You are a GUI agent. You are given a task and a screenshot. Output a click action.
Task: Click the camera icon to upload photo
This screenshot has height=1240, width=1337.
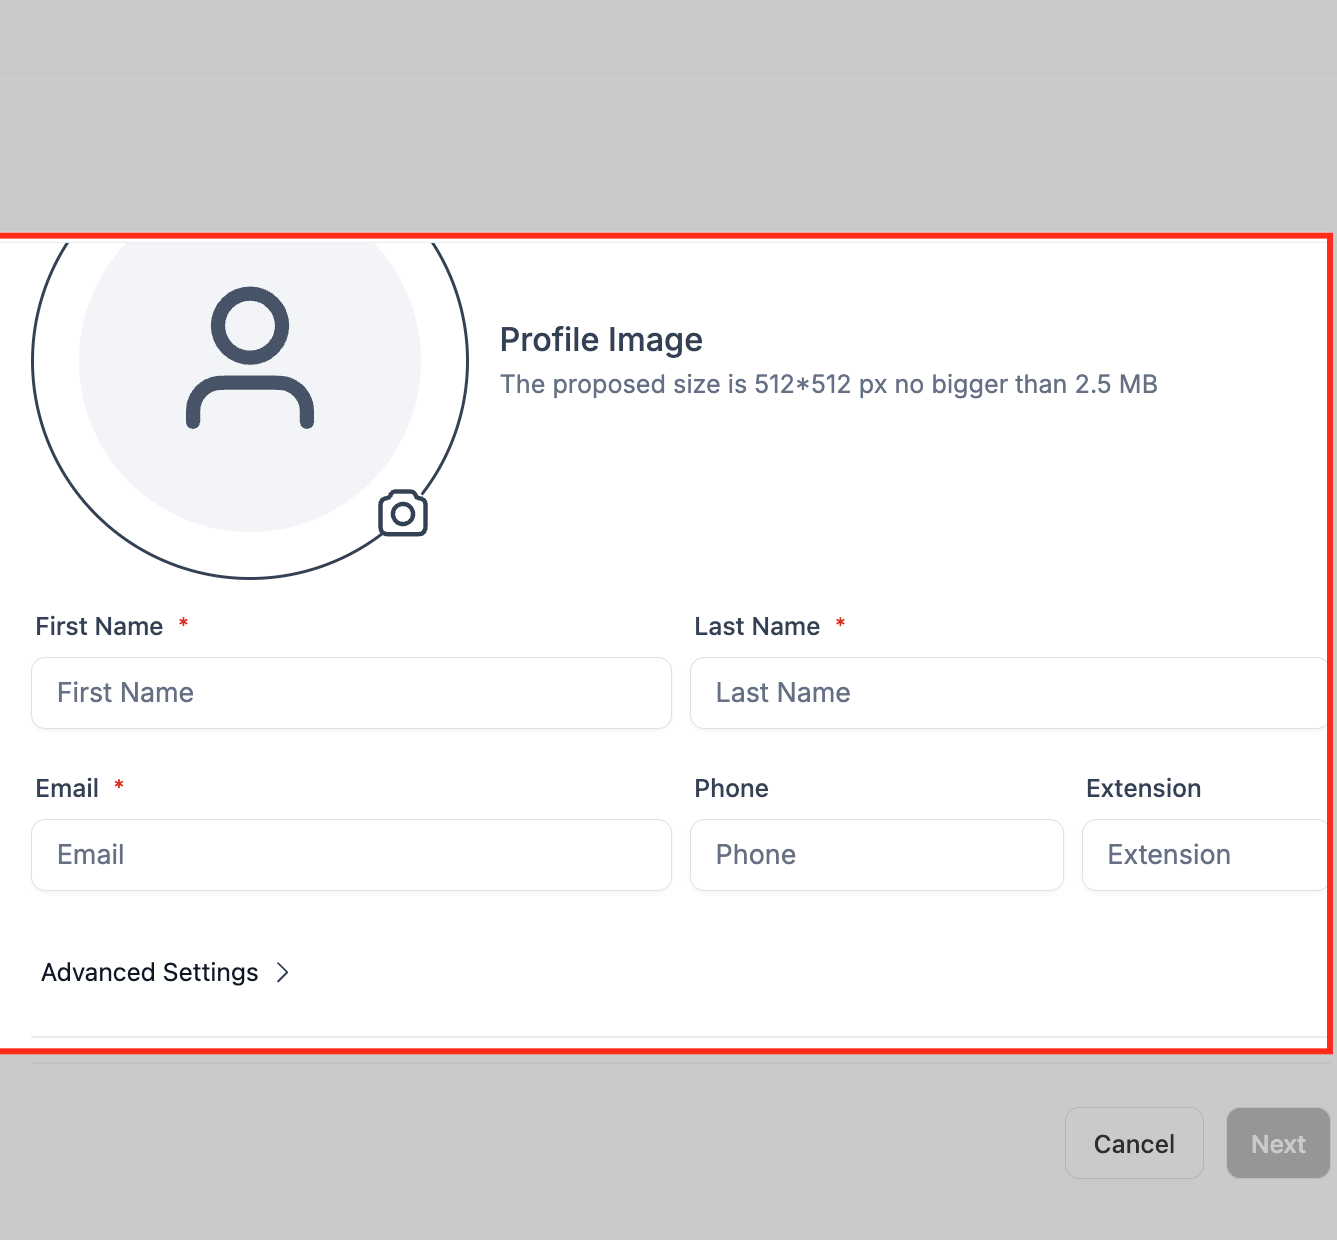[403, 513]
